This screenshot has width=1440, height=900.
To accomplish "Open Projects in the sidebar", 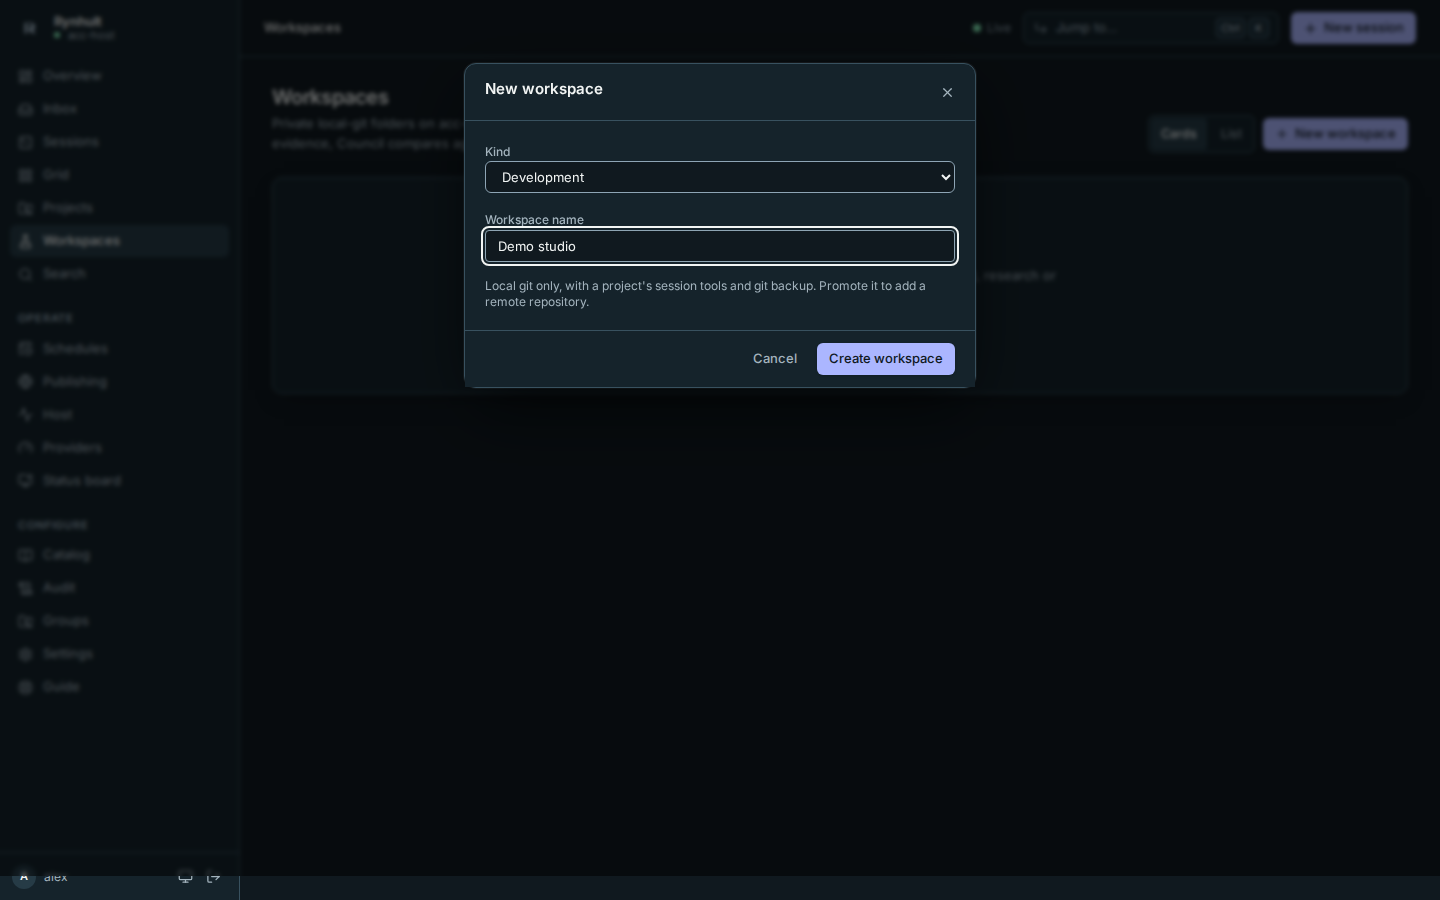I will point(120,208).
